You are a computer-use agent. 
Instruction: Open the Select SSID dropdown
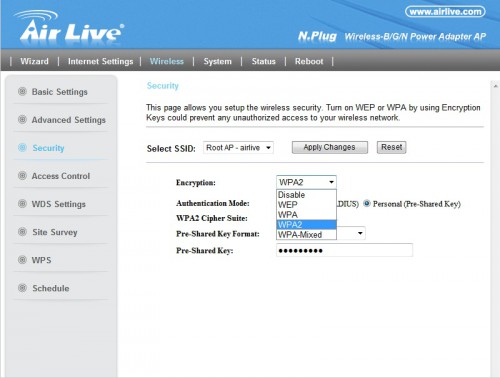tap(238, 148)
